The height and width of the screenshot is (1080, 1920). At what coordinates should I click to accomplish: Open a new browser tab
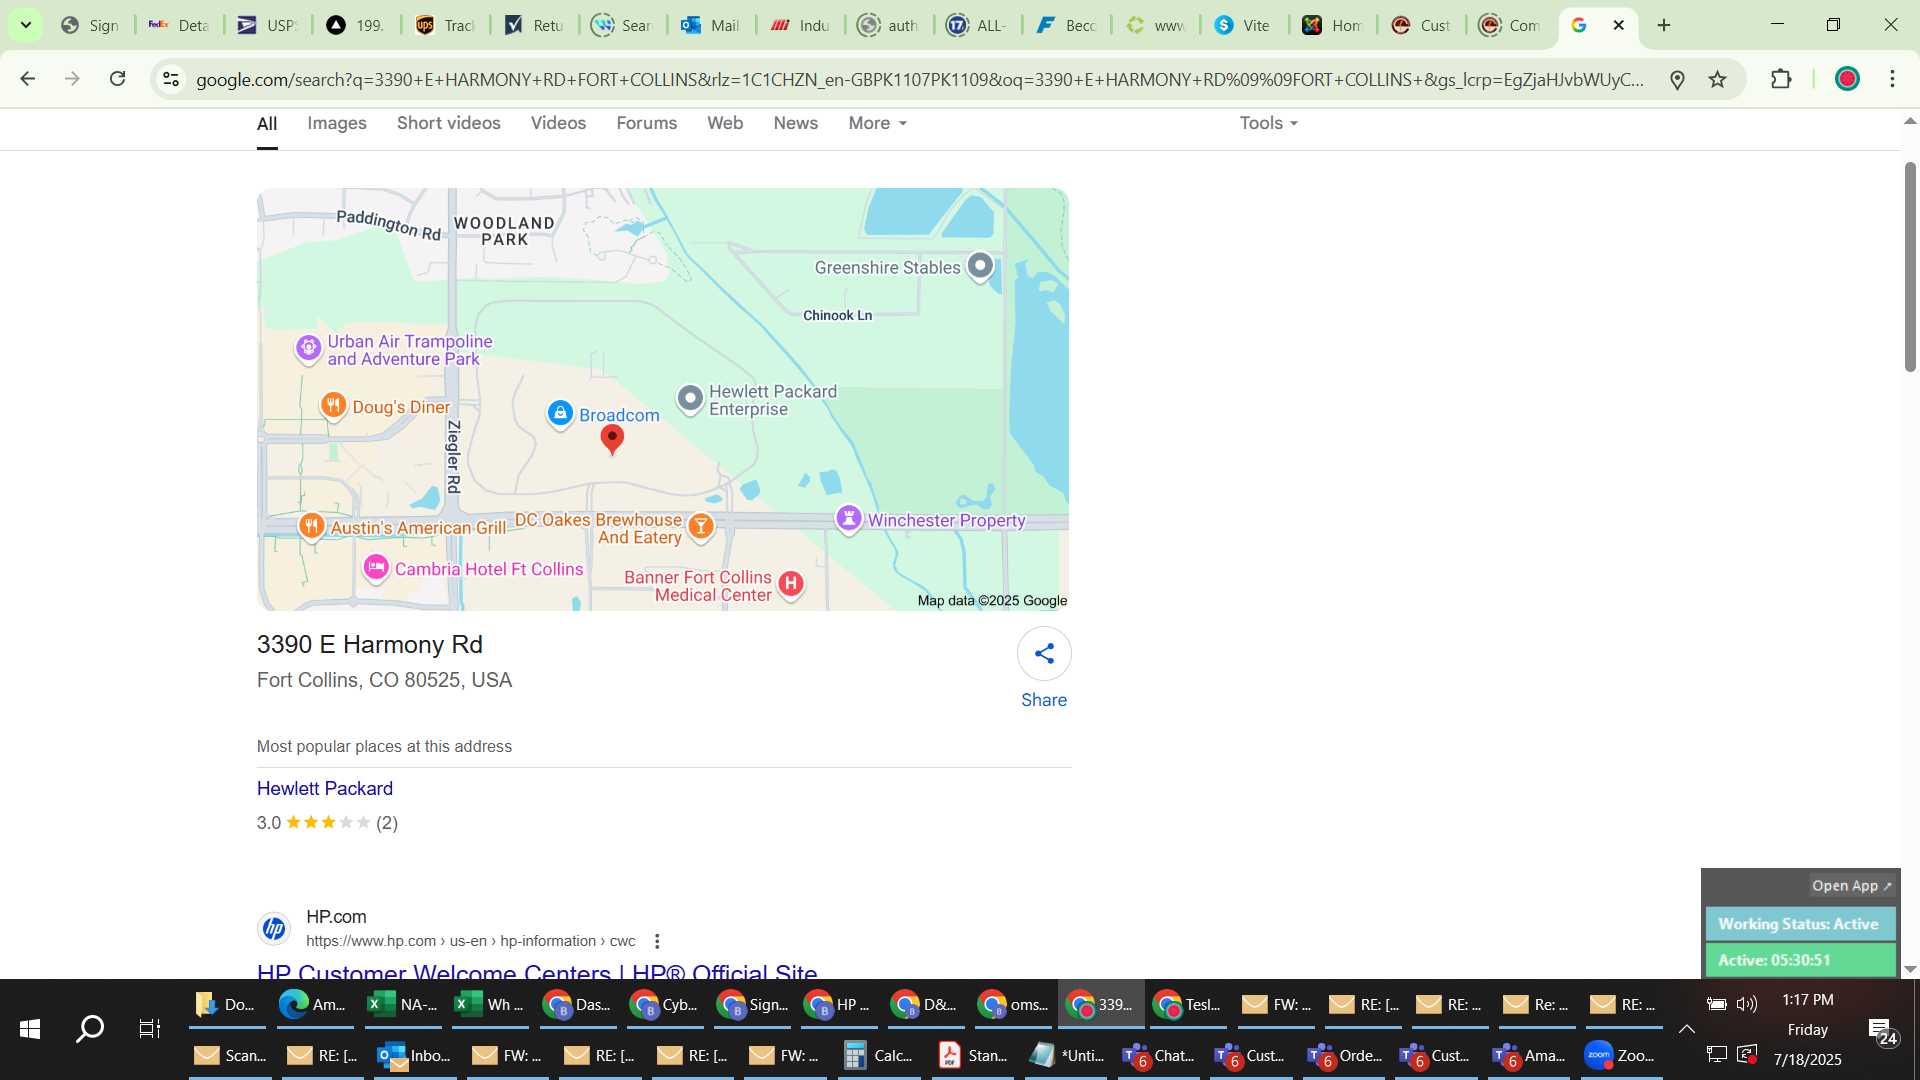(1664, 25)
